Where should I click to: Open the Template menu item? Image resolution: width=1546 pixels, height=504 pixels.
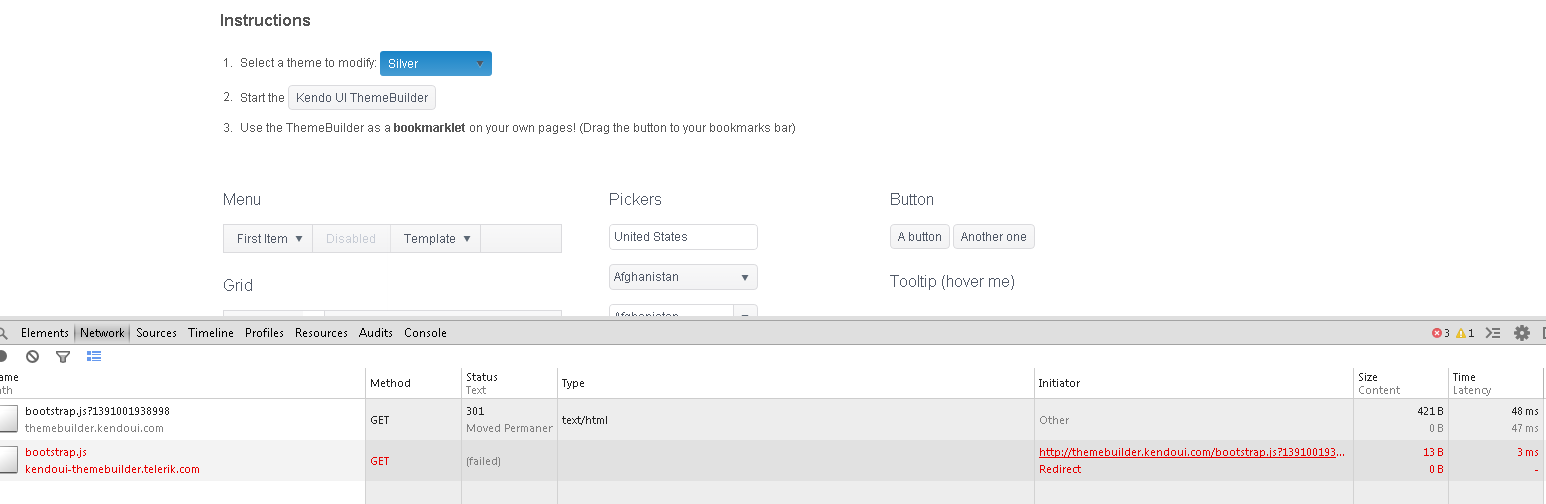436,239
